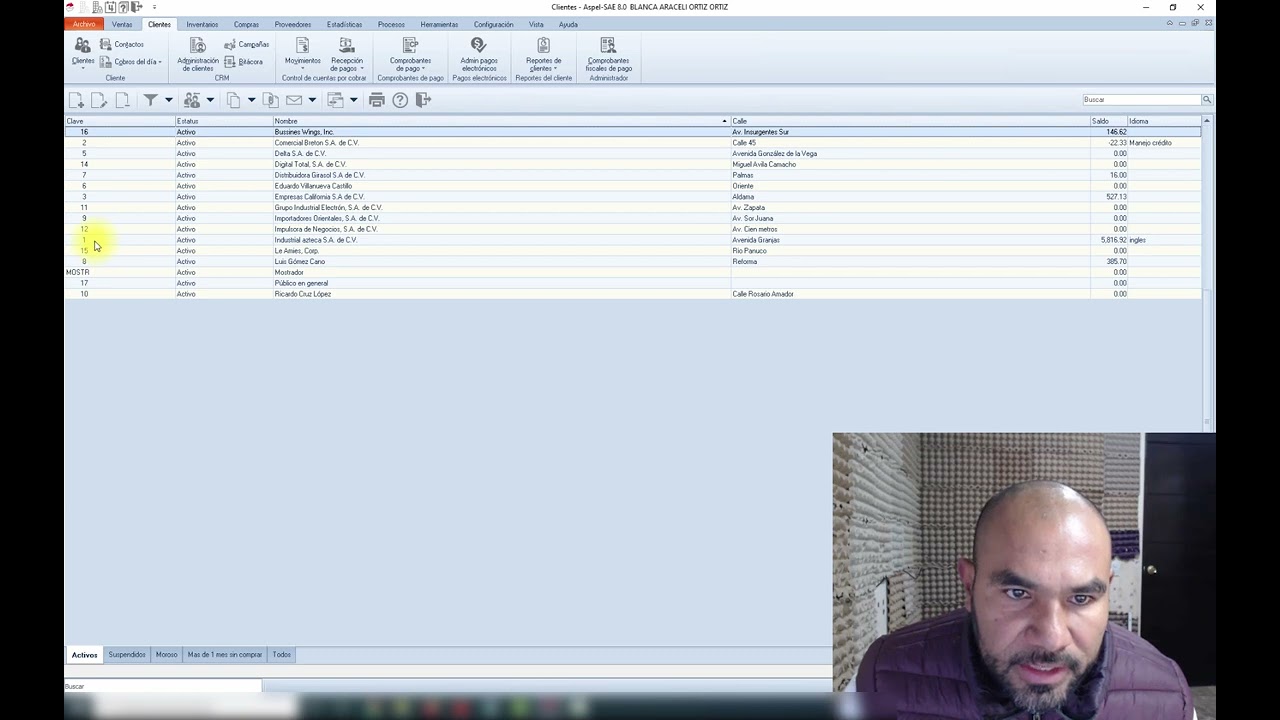Viewport: 1280px width, 720px height.
Task: Select the Bussines Wings, Inc. row
Action: tap(633, 132)
